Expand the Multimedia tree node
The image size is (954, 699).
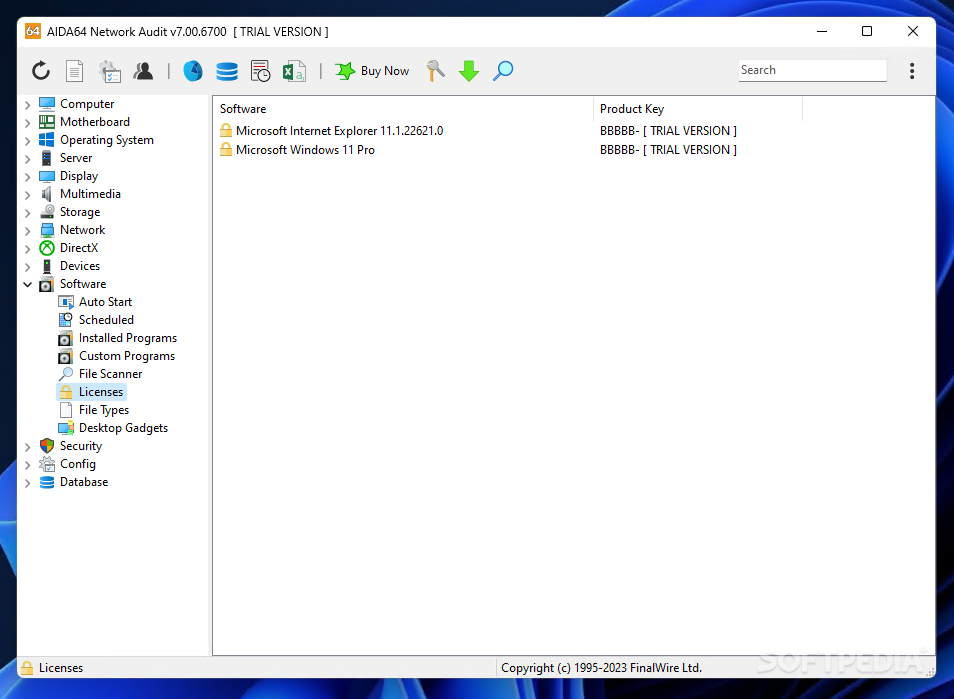pyautogui.click(x=27, y=195)
